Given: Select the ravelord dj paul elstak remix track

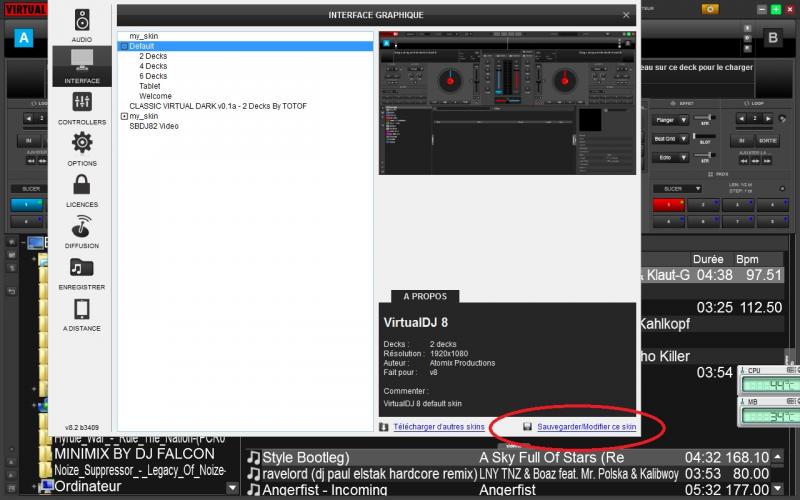Looking at the screenshot, I should coord(514,474).
